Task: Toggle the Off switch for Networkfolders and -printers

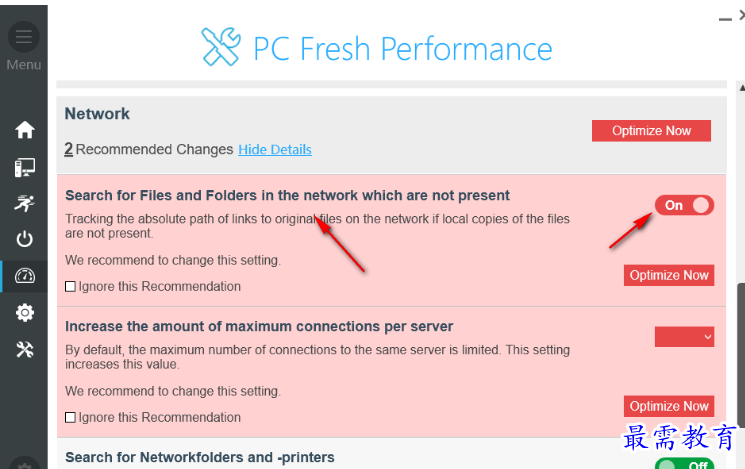Action: 684,464
